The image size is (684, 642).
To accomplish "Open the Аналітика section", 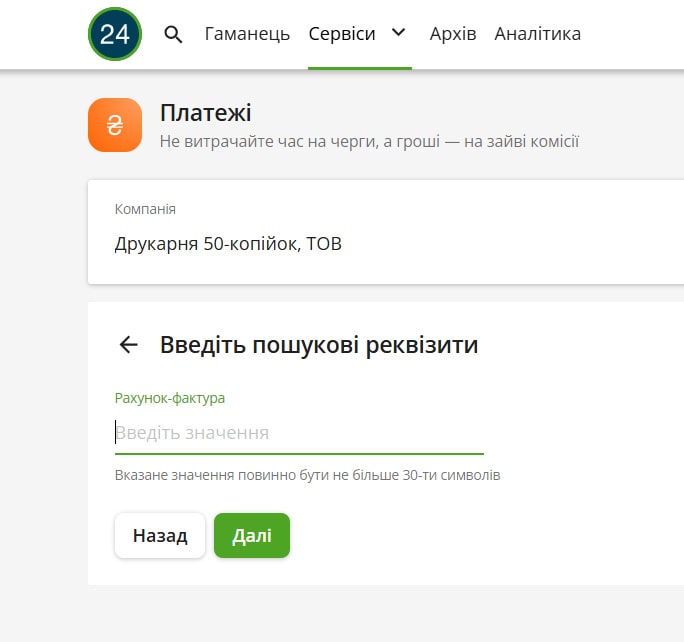I will [537, 34].
